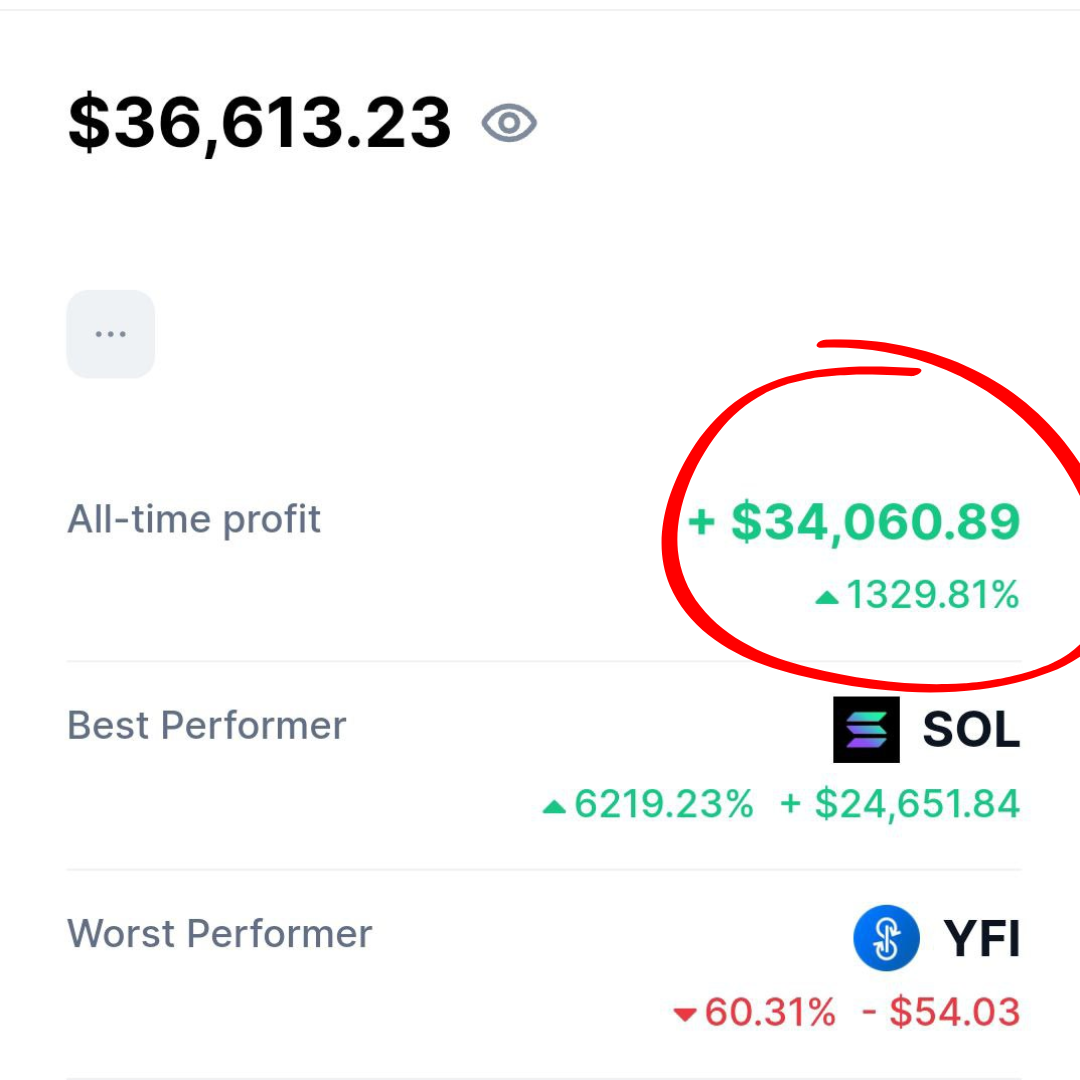Open the Worst Performer row label
The height and width of the screenshot is (1080, 1080).
coord(219,934)
